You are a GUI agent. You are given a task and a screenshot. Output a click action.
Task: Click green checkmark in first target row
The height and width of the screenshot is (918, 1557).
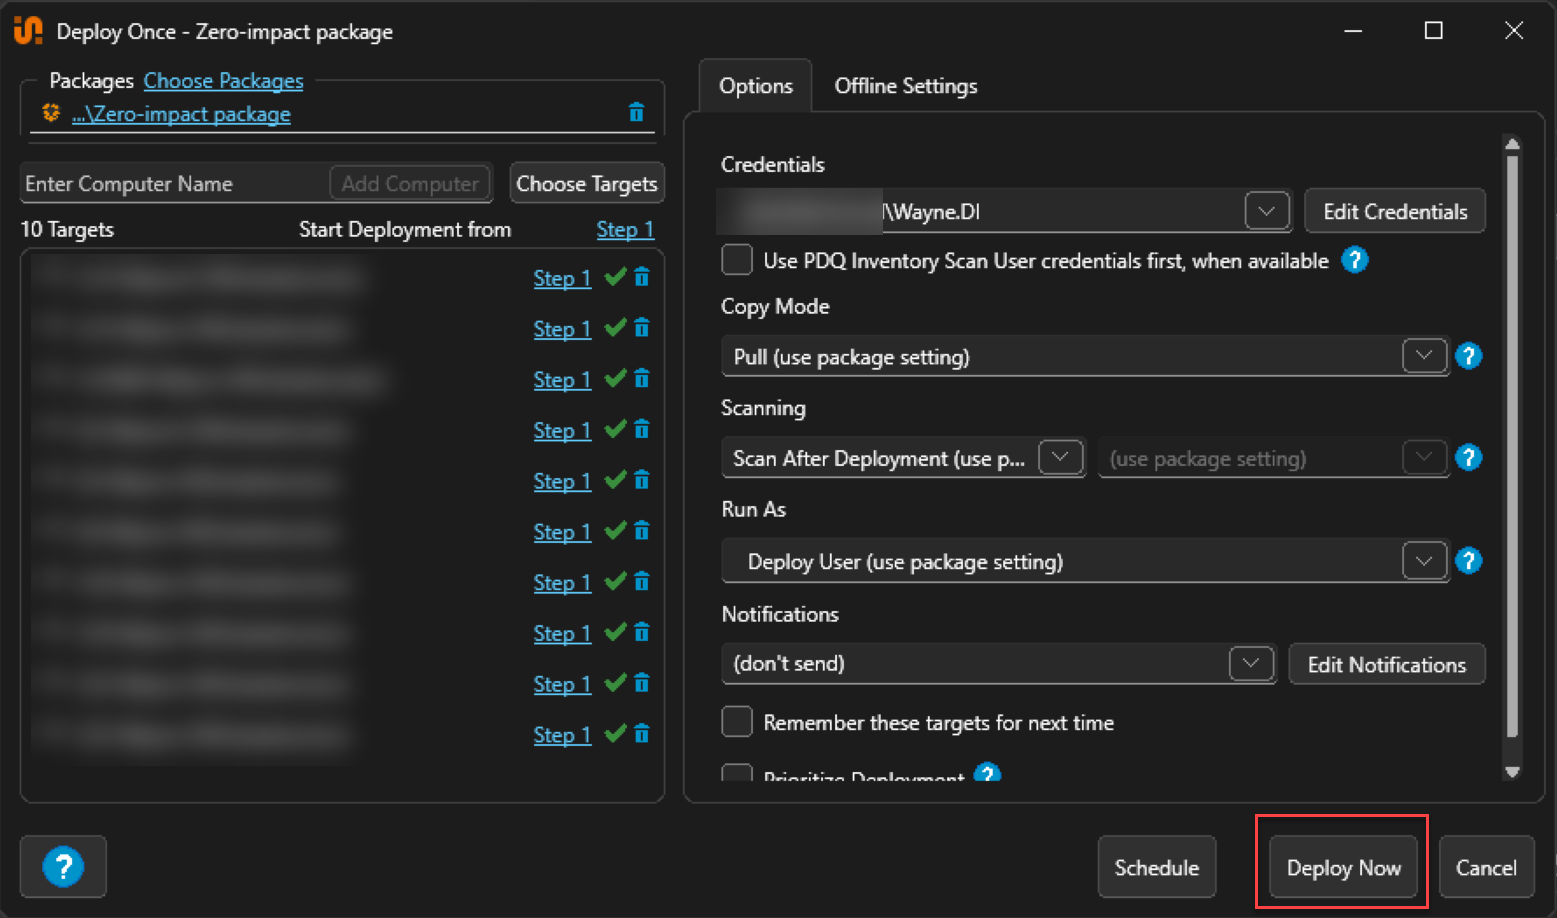616,277
